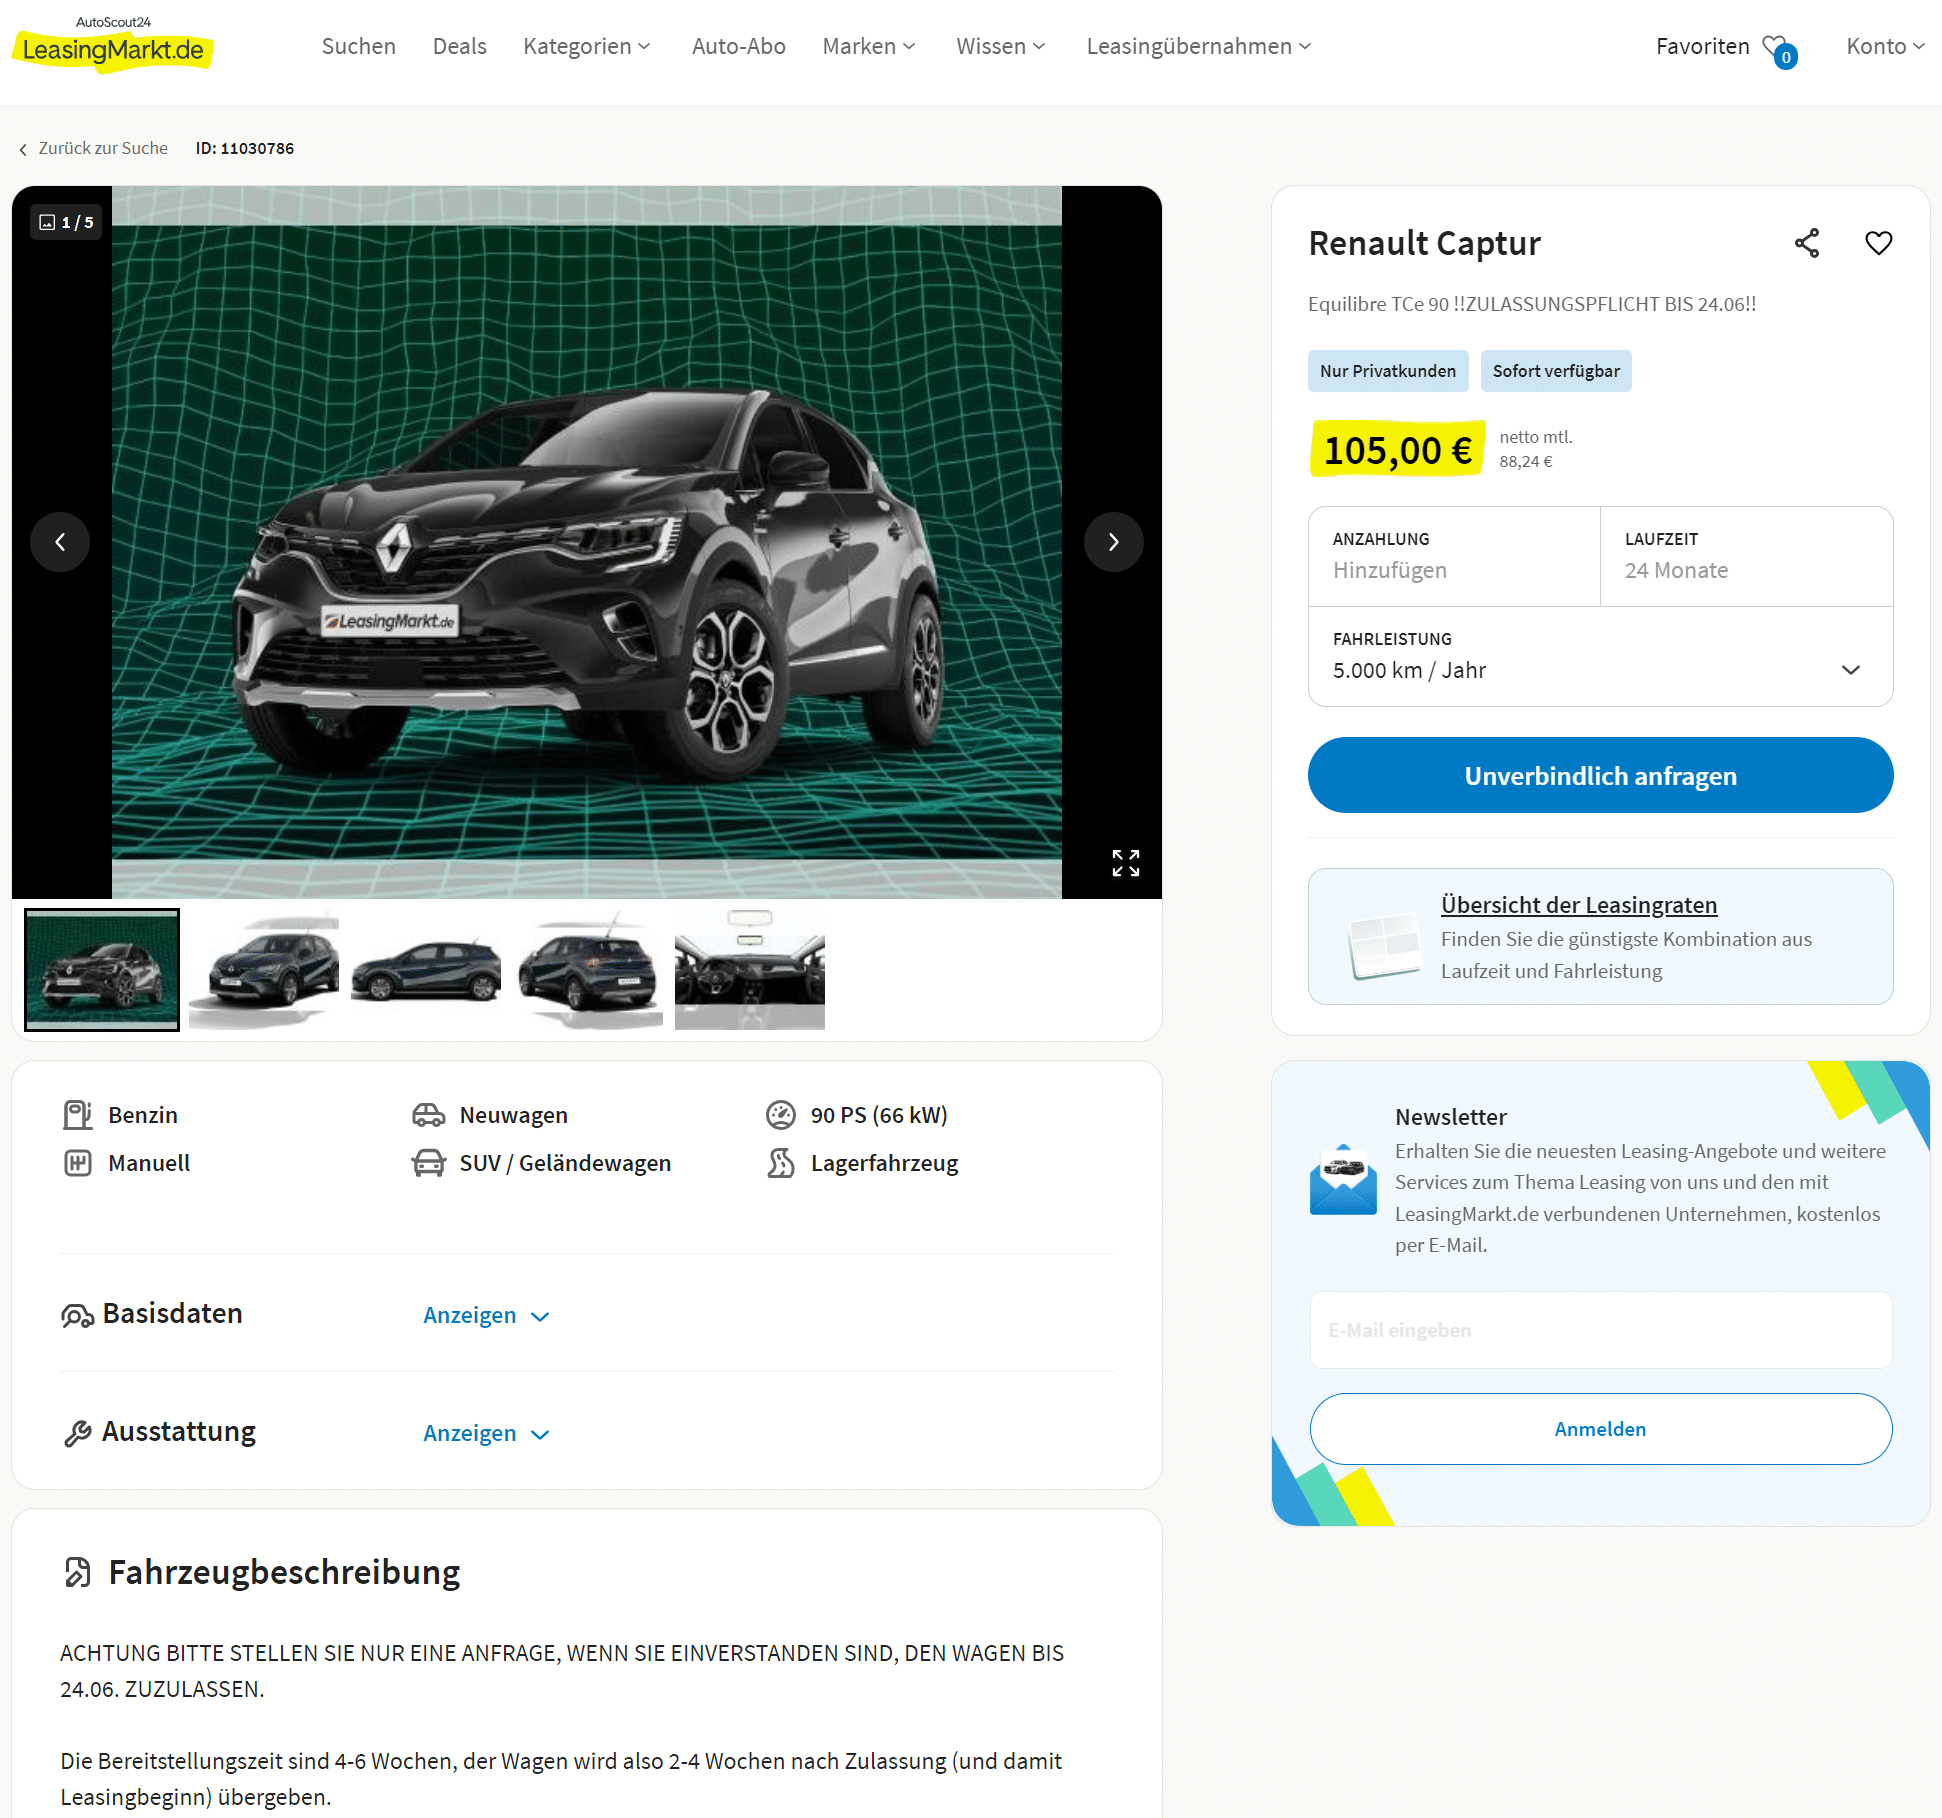Open the Suchen nav item
The image size is (1942, 1818).
pos(359,47)
